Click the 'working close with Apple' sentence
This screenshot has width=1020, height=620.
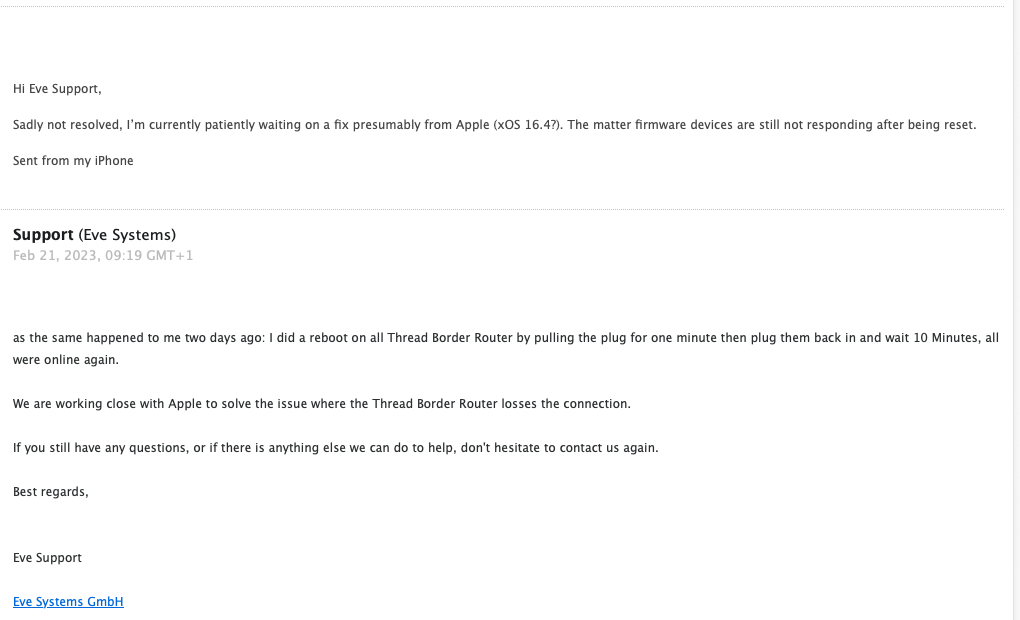(x=322, y=404)
